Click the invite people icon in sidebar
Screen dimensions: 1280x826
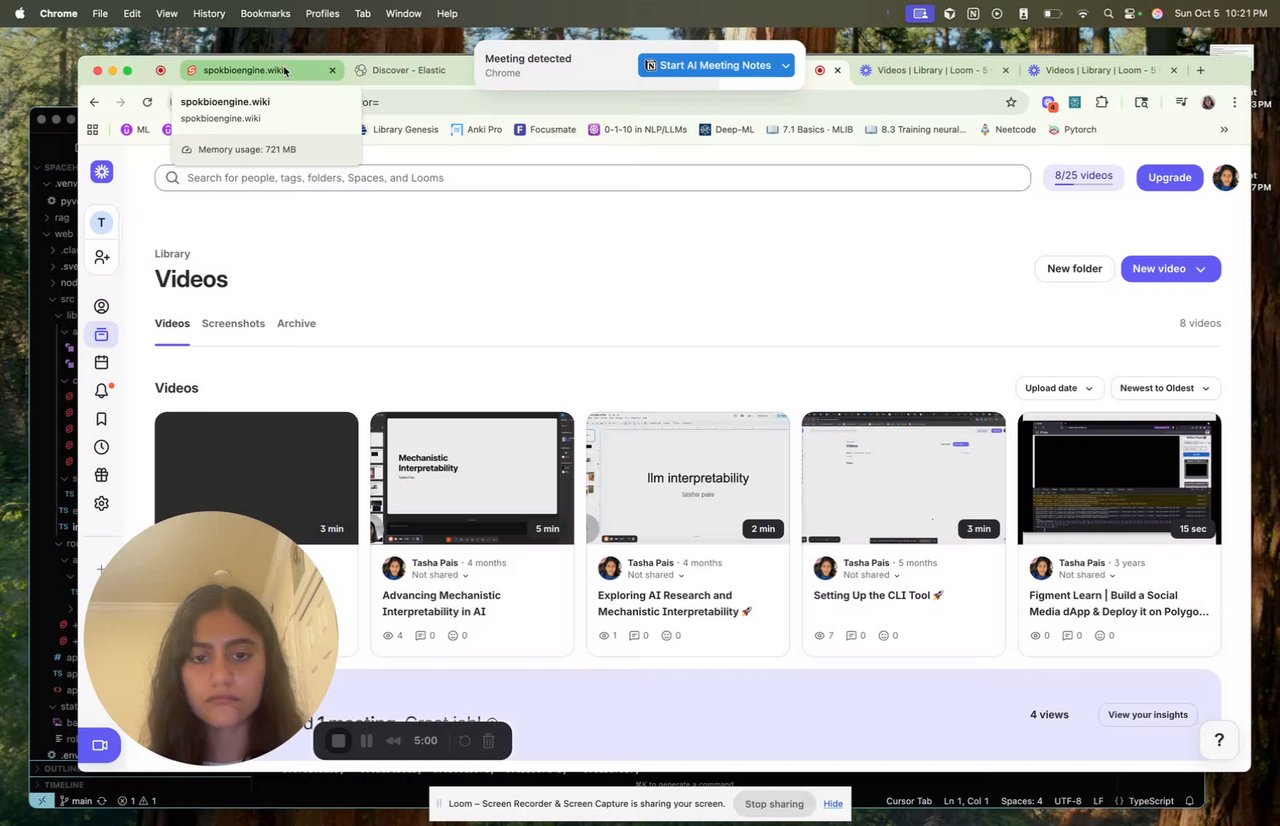point(101,257)
